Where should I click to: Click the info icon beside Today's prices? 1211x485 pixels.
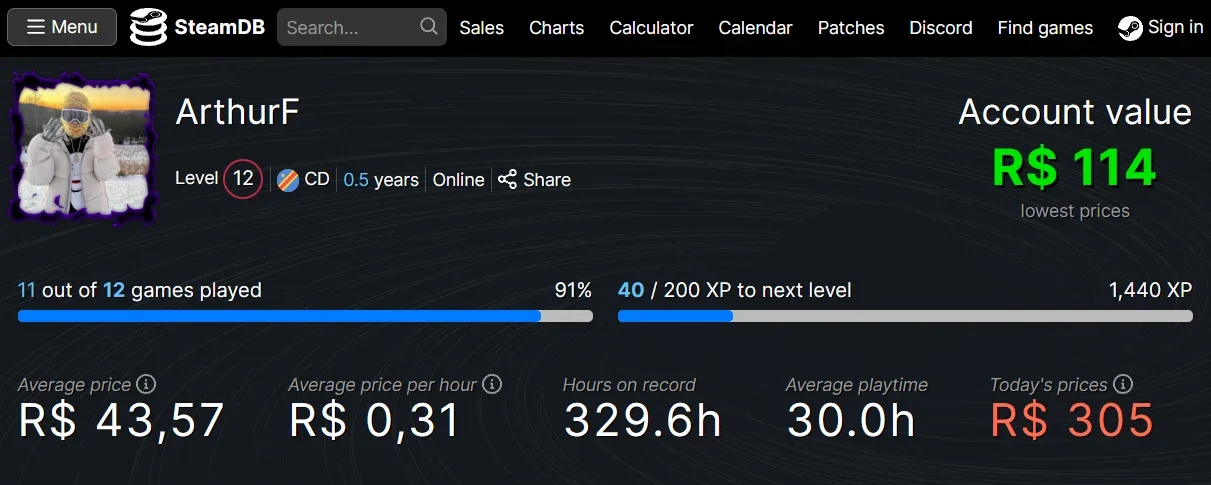click(1123, 384)
